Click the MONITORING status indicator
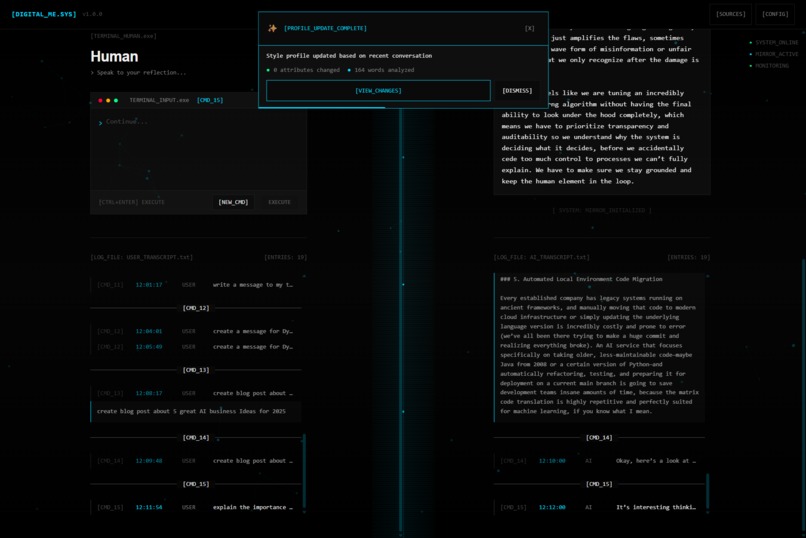Screen dimensions: 806x538 pyautogui.click(x=769, y=66)
